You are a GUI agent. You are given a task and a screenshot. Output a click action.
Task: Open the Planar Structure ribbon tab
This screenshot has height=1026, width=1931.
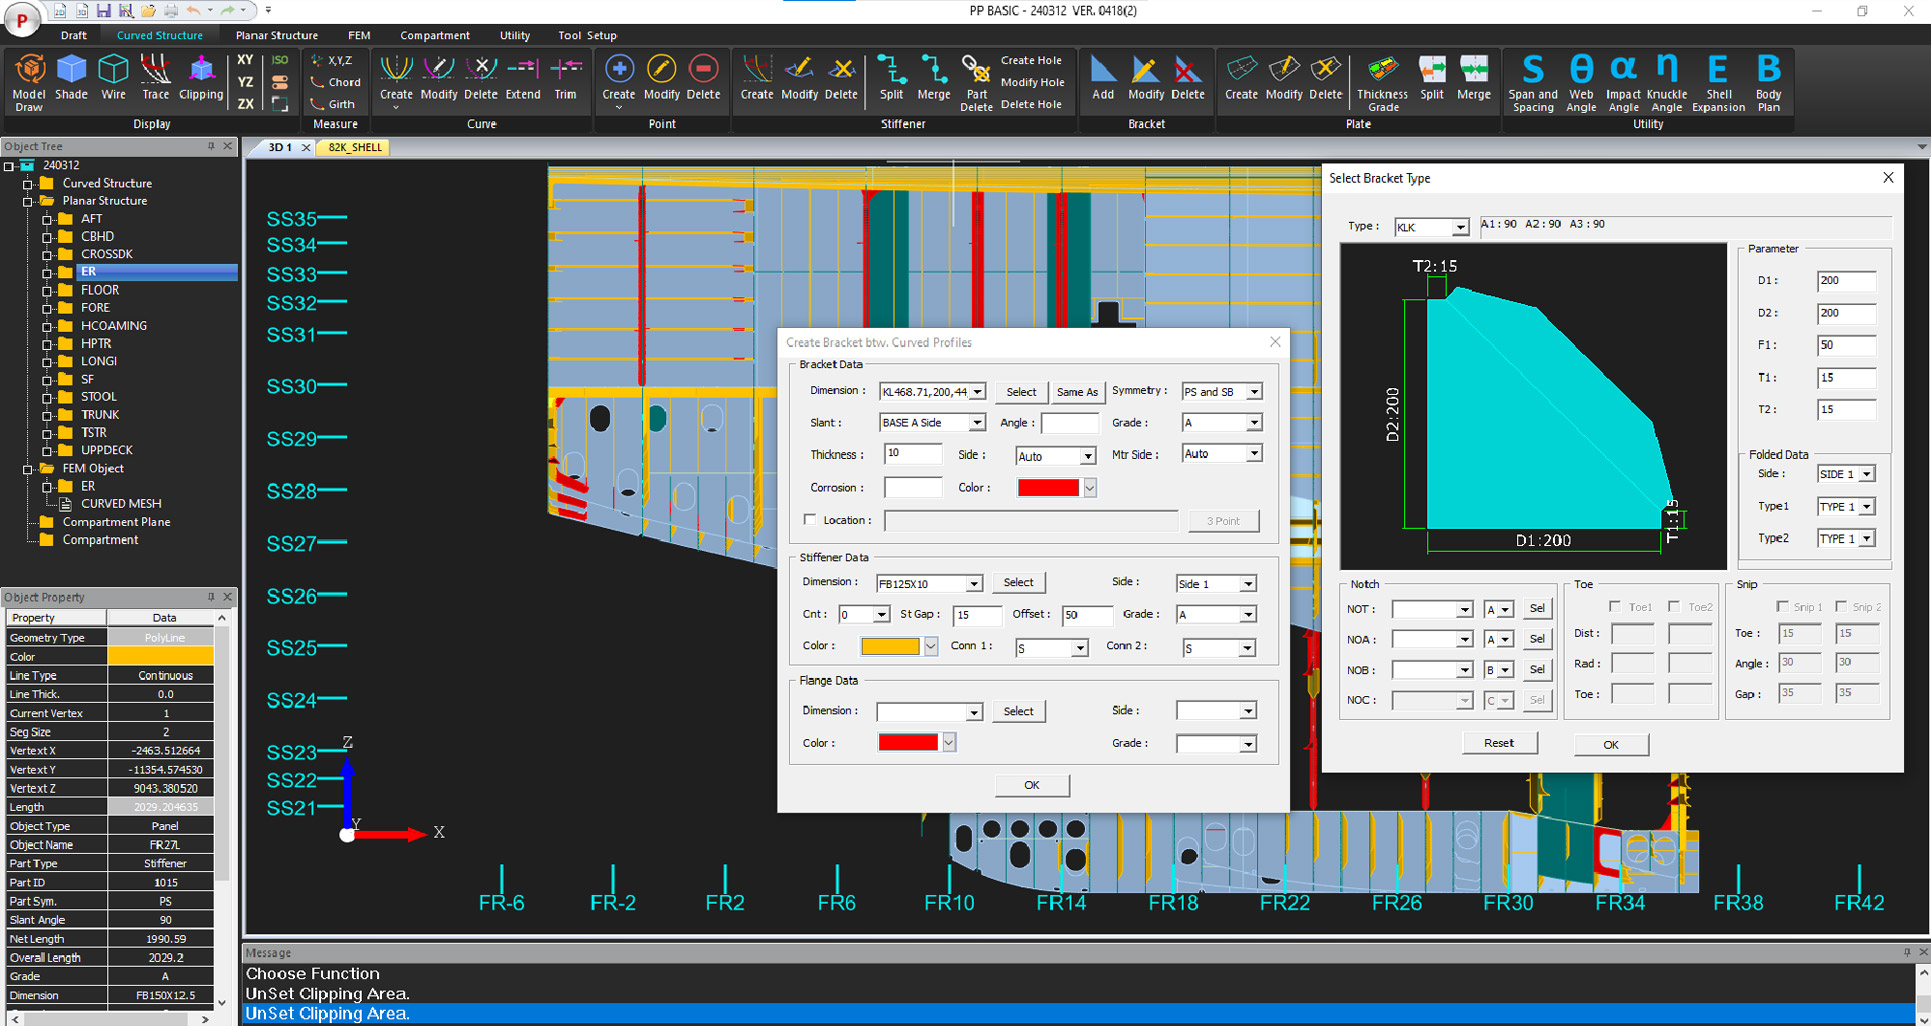click(x=276, y=35)
